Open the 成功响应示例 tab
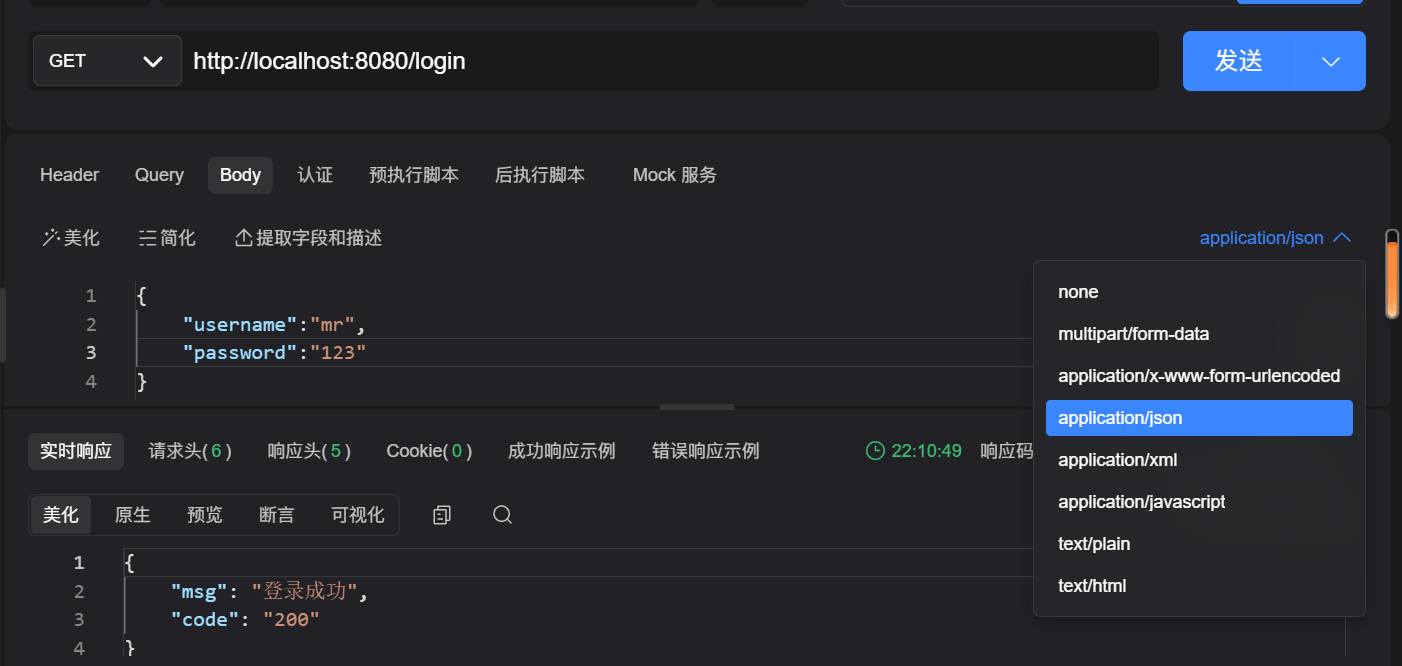 (x=561, y=451)
